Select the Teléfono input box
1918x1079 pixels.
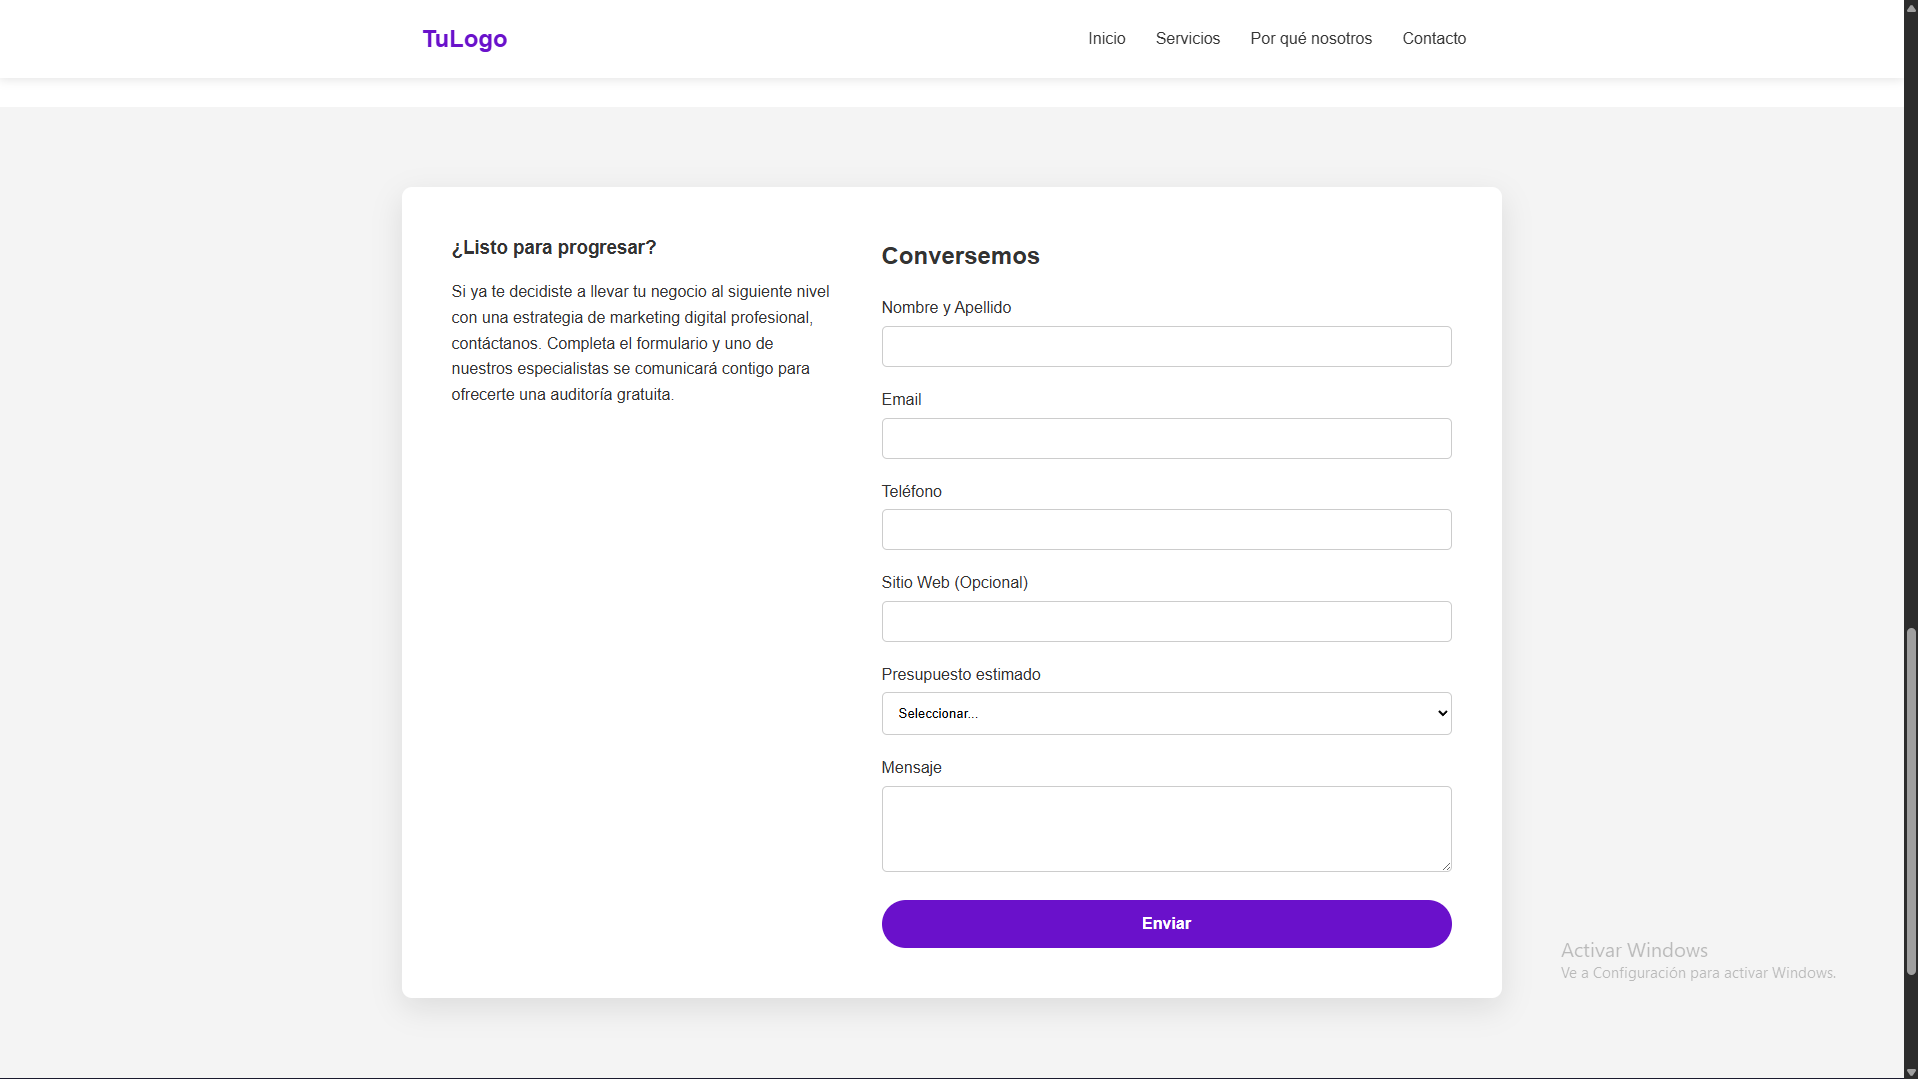[x=1165, y=530]
